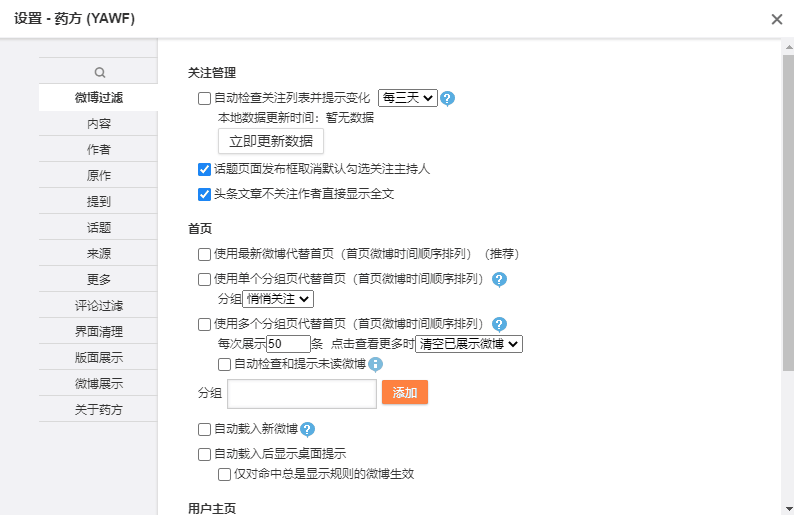
Task: Enable 自动检查关注列表并提示变化 checkbox
Action: 205,99
